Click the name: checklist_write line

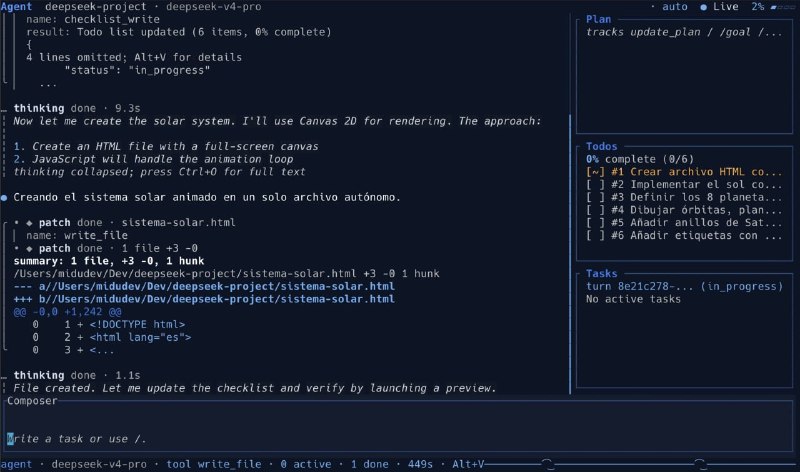pyautogui.click(x=93, y=19)
